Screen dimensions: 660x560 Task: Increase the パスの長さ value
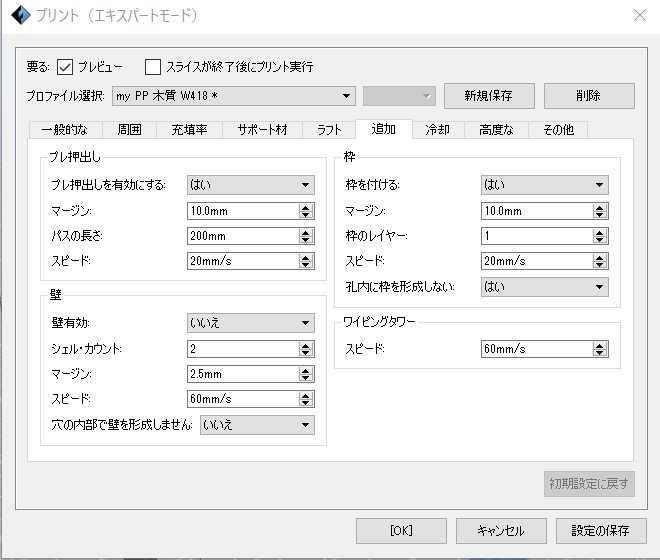(306, 232)
